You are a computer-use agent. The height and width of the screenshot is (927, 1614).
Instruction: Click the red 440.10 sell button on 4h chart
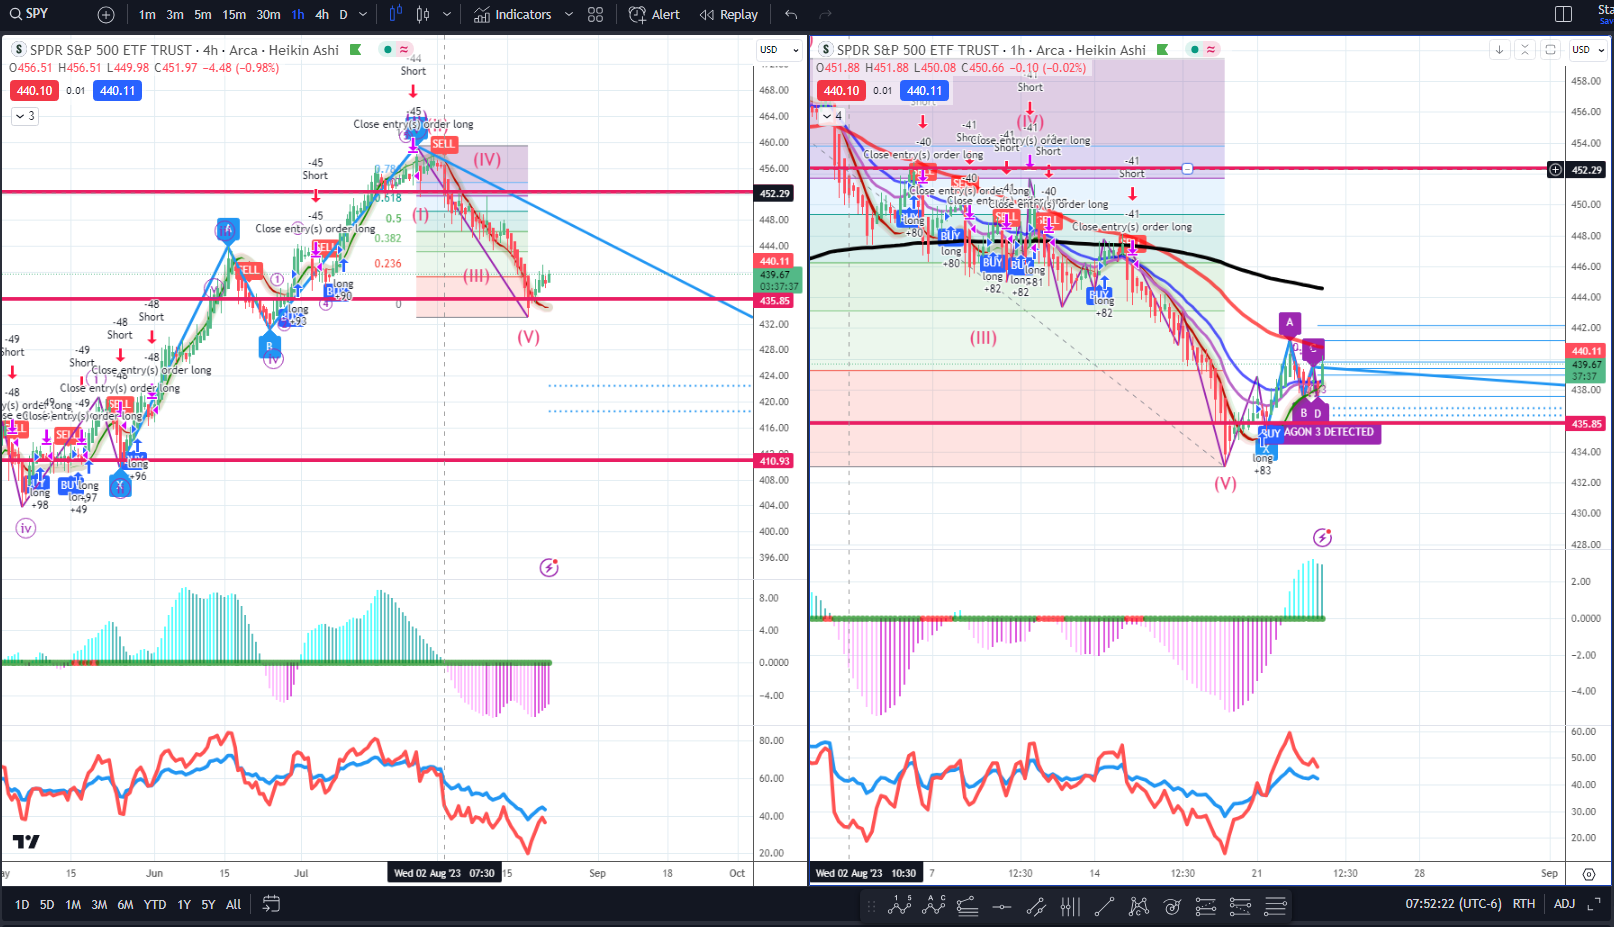coord(34,91)
